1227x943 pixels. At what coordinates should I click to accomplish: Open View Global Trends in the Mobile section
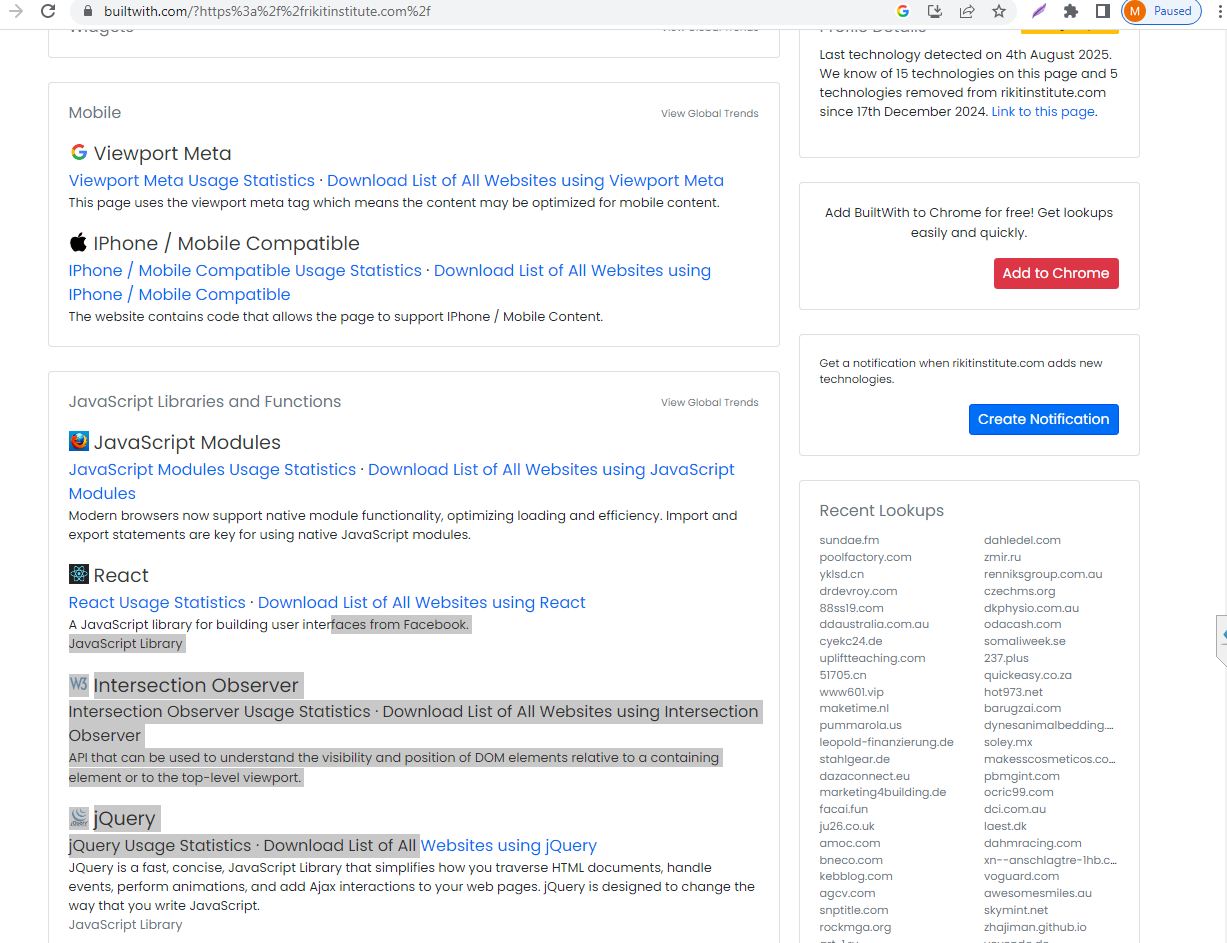coord(709,113)
